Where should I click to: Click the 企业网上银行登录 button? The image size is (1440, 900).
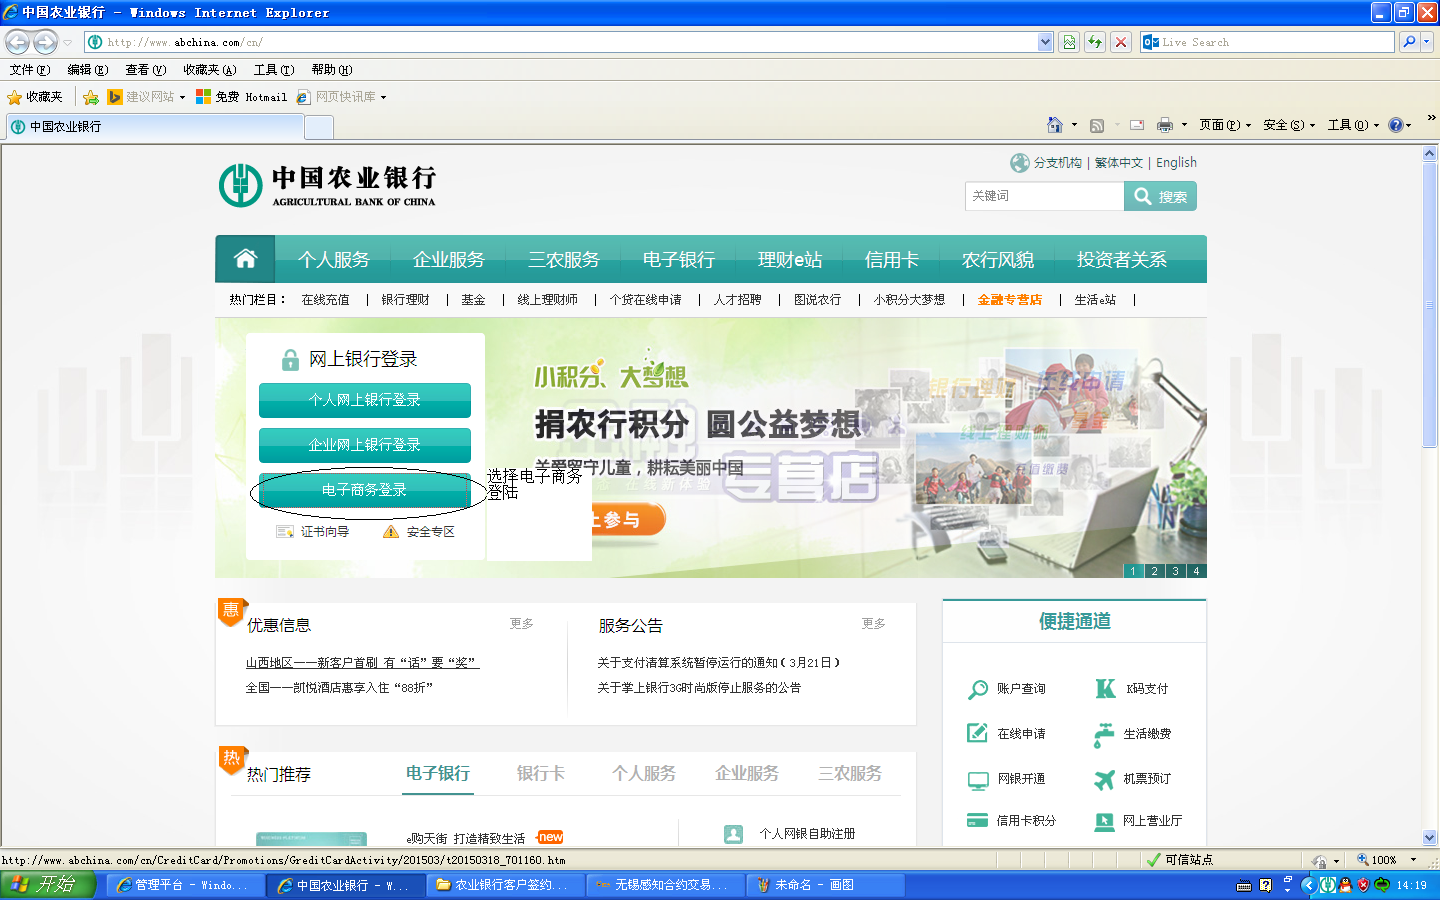[365, 445]
